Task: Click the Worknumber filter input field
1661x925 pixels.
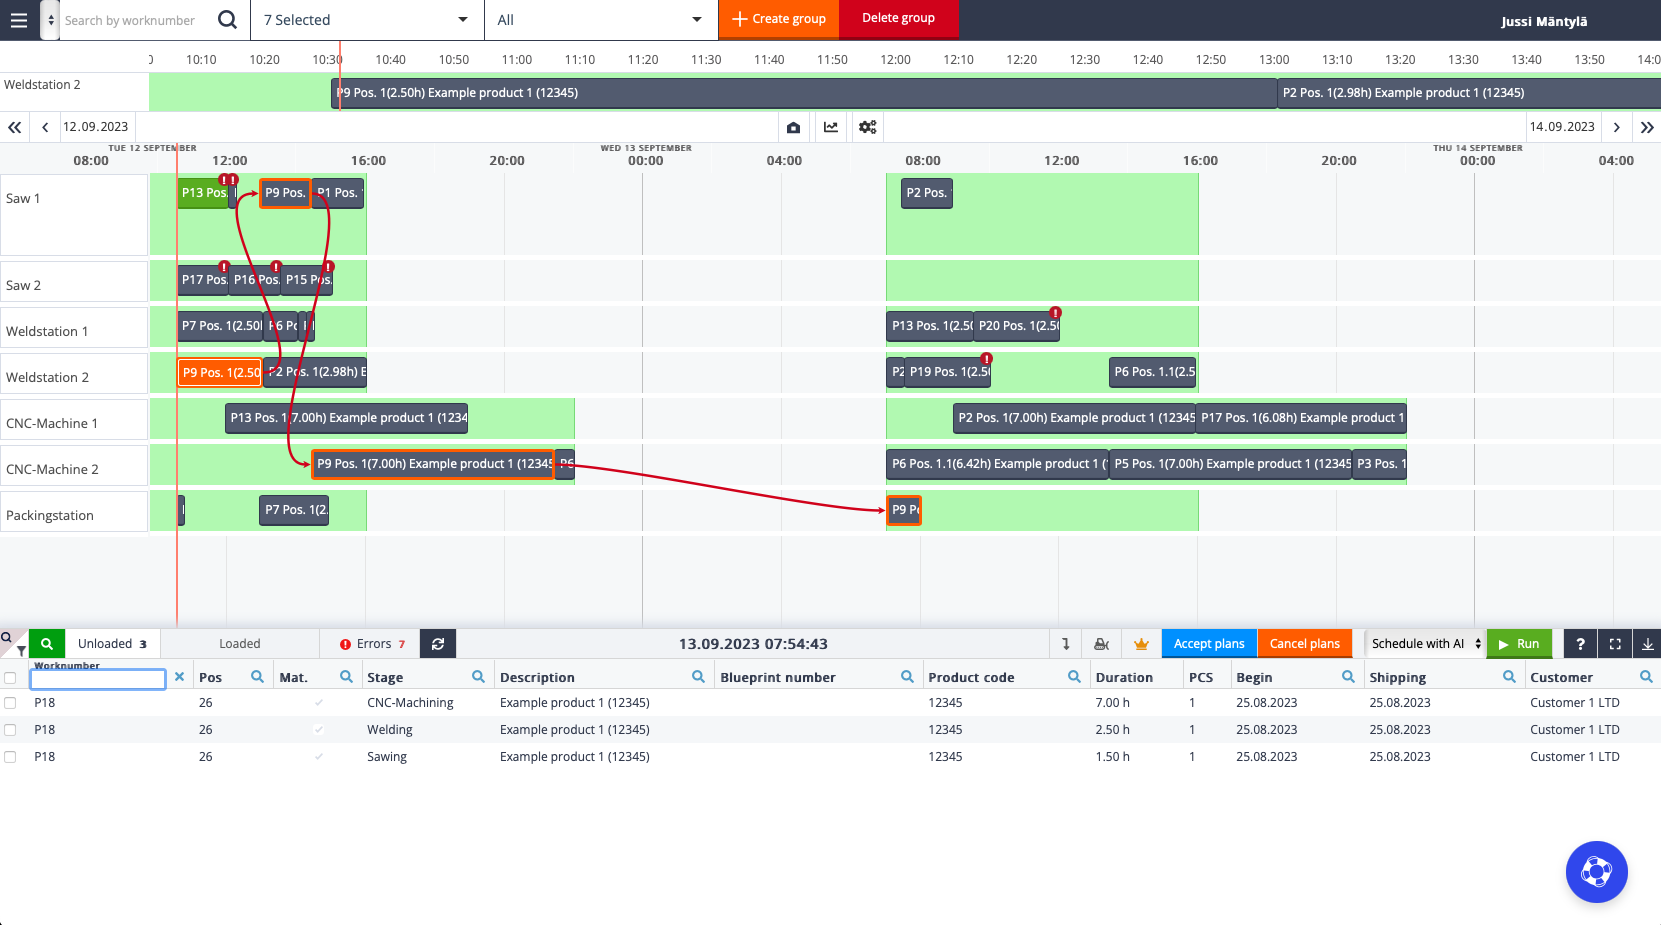Action: tap(97, 679)
